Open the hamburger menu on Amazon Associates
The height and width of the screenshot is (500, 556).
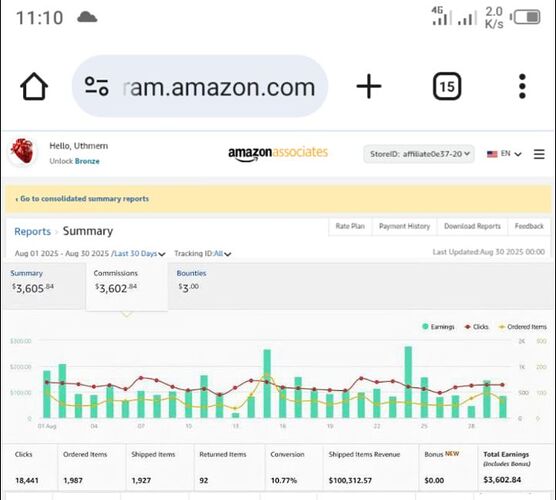(539, 154)
